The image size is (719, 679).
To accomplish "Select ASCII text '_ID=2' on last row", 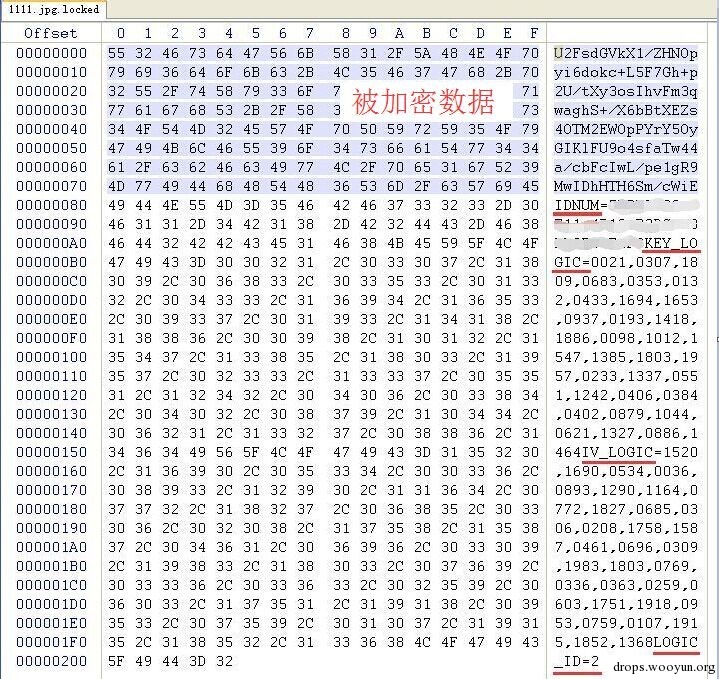I will [x=577, y=662].
